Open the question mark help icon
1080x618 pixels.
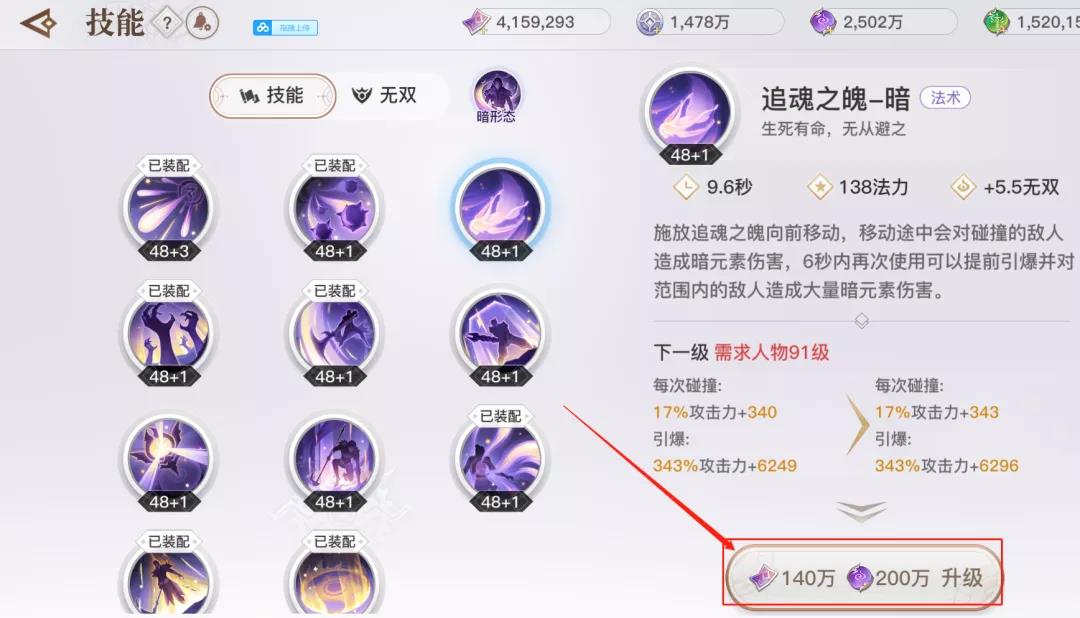(x=167, y=23)
